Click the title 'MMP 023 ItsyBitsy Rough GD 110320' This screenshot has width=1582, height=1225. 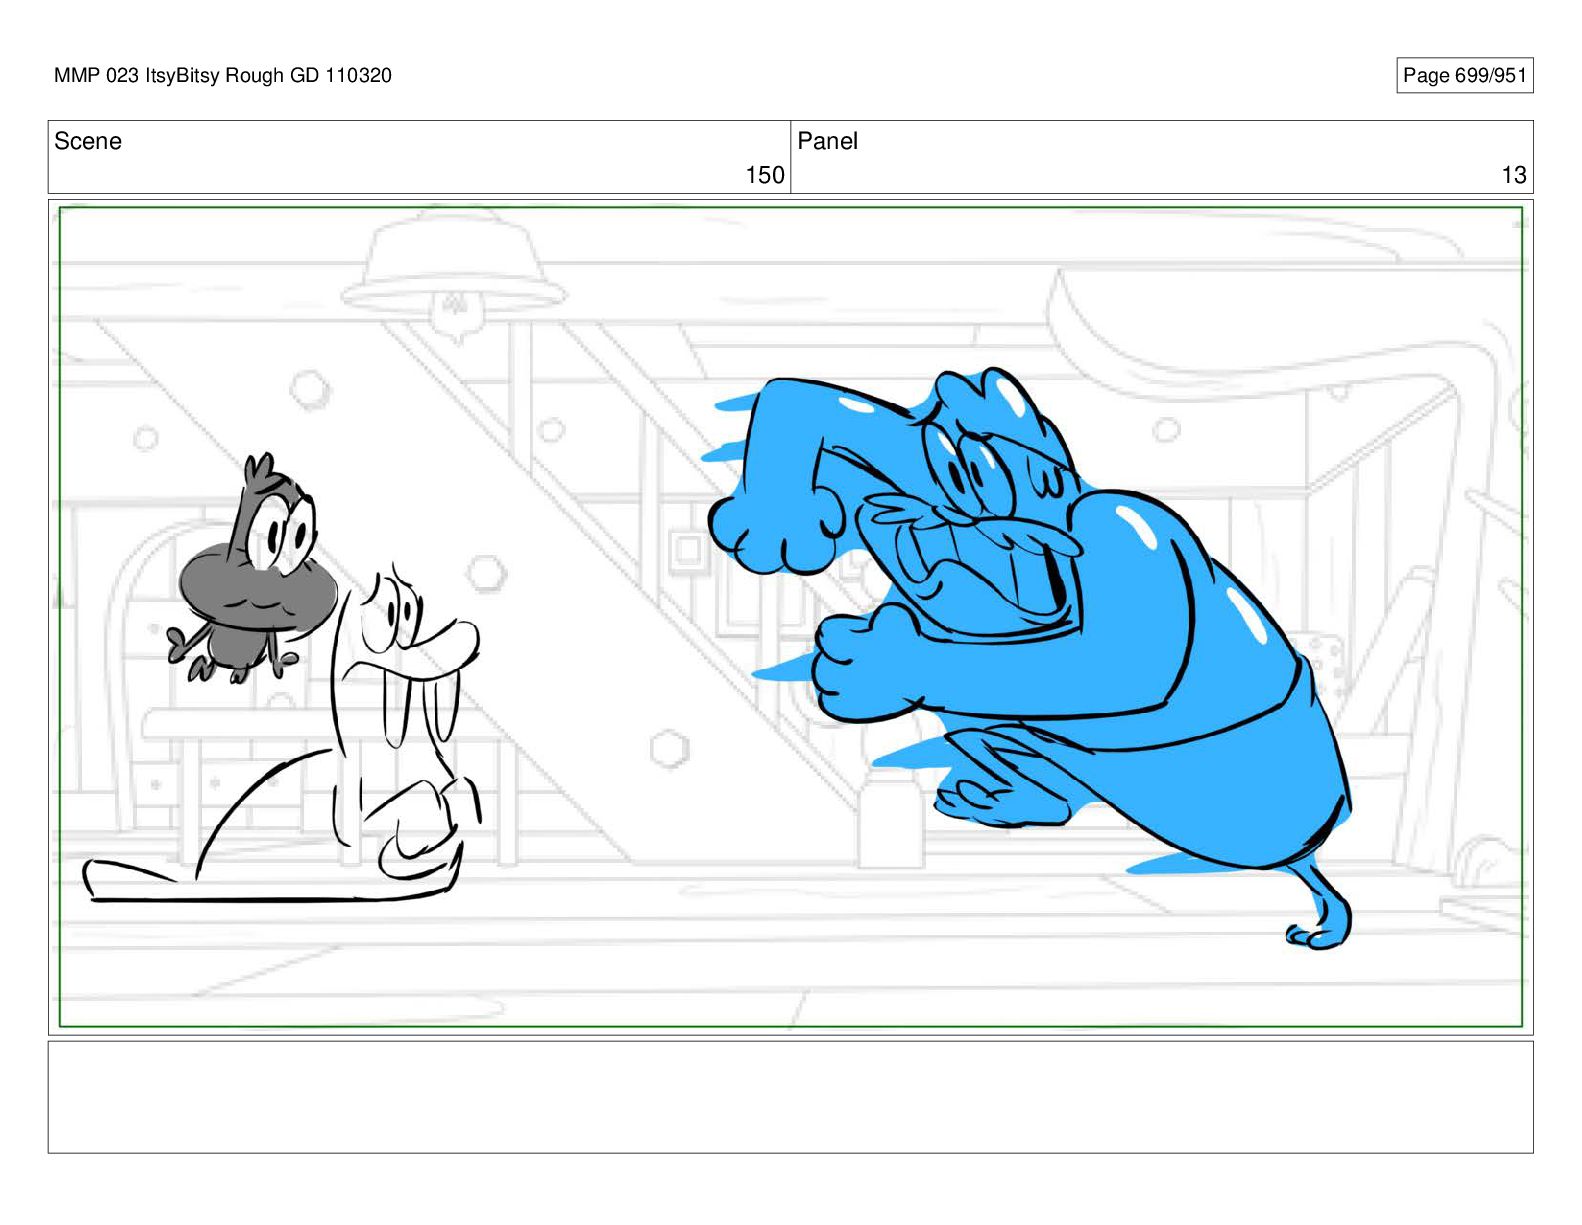coord(223,75)
